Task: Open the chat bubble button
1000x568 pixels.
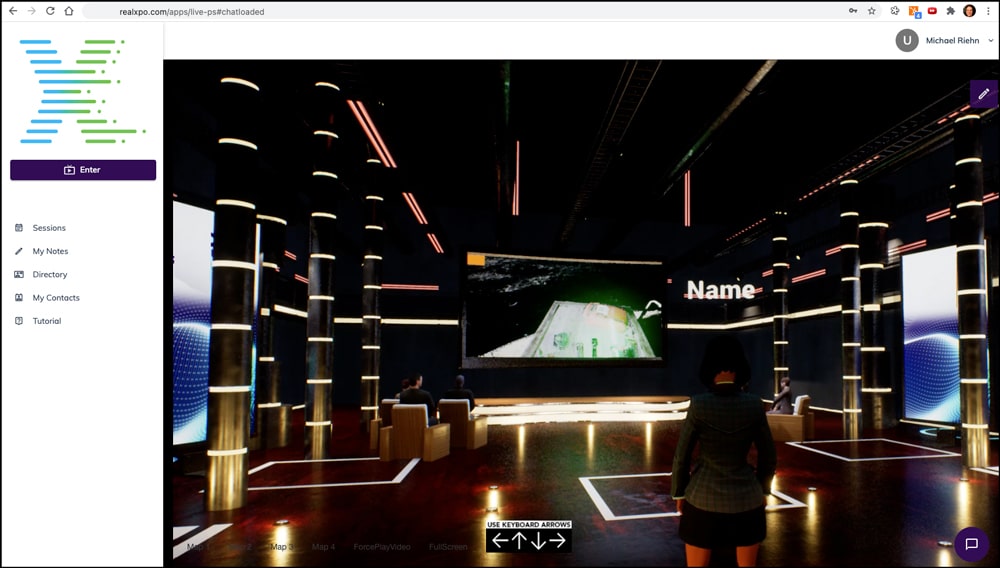Action: [971, 544]
